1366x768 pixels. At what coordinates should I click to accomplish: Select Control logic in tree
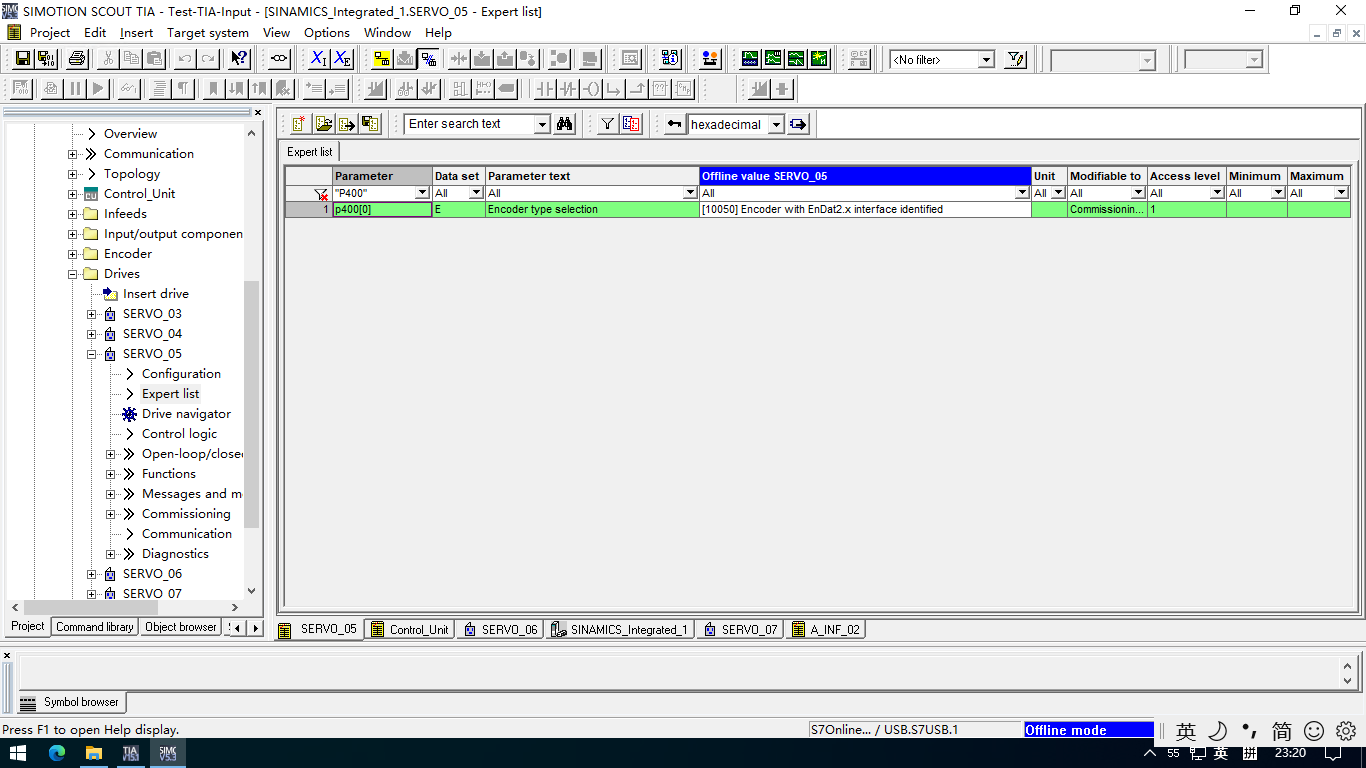179,434
